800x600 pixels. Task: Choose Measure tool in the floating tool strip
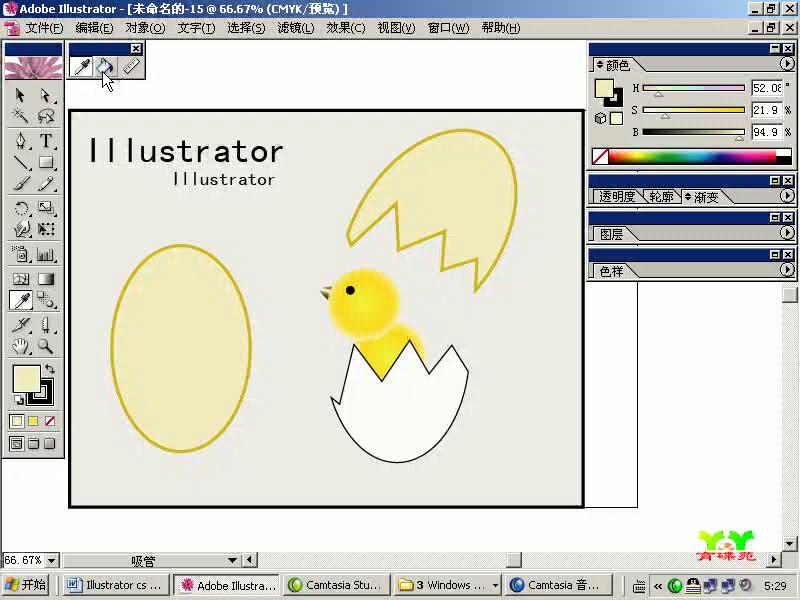click(131, 66)
